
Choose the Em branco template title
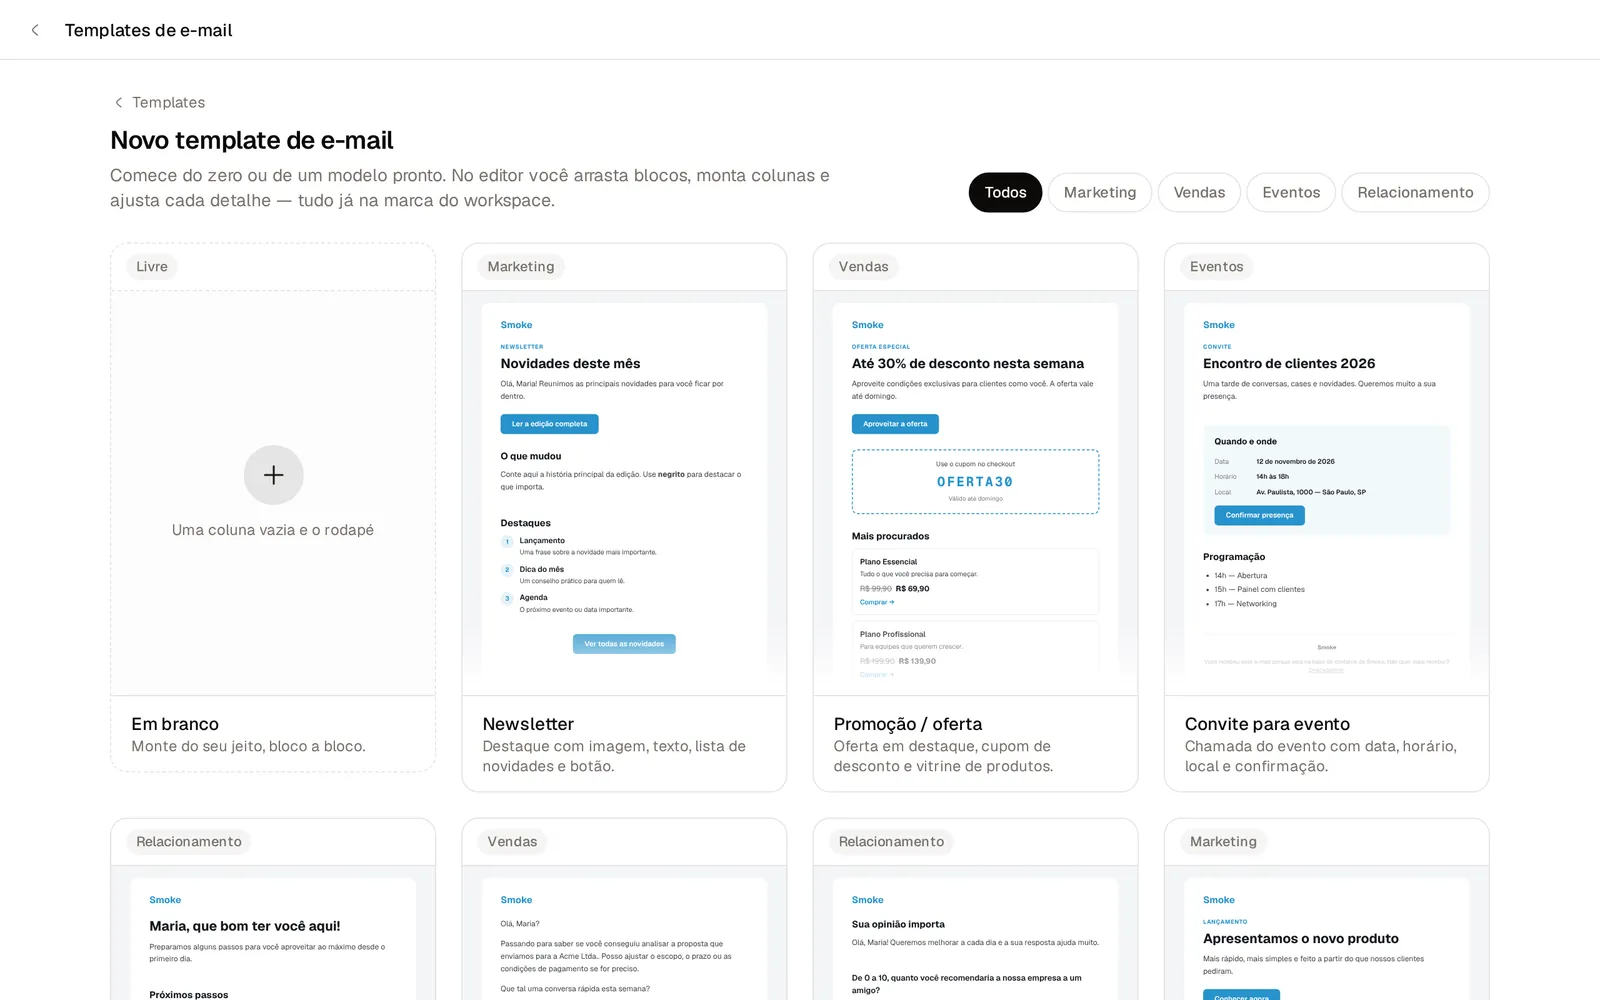tap(175, 724)
